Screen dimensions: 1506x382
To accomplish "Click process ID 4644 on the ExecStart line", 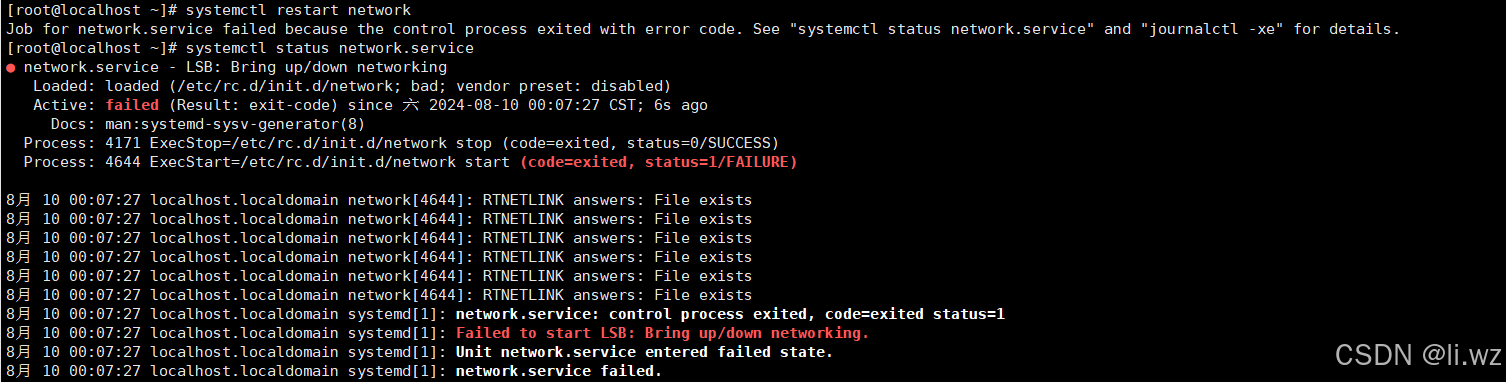I will tap(123, 162).
